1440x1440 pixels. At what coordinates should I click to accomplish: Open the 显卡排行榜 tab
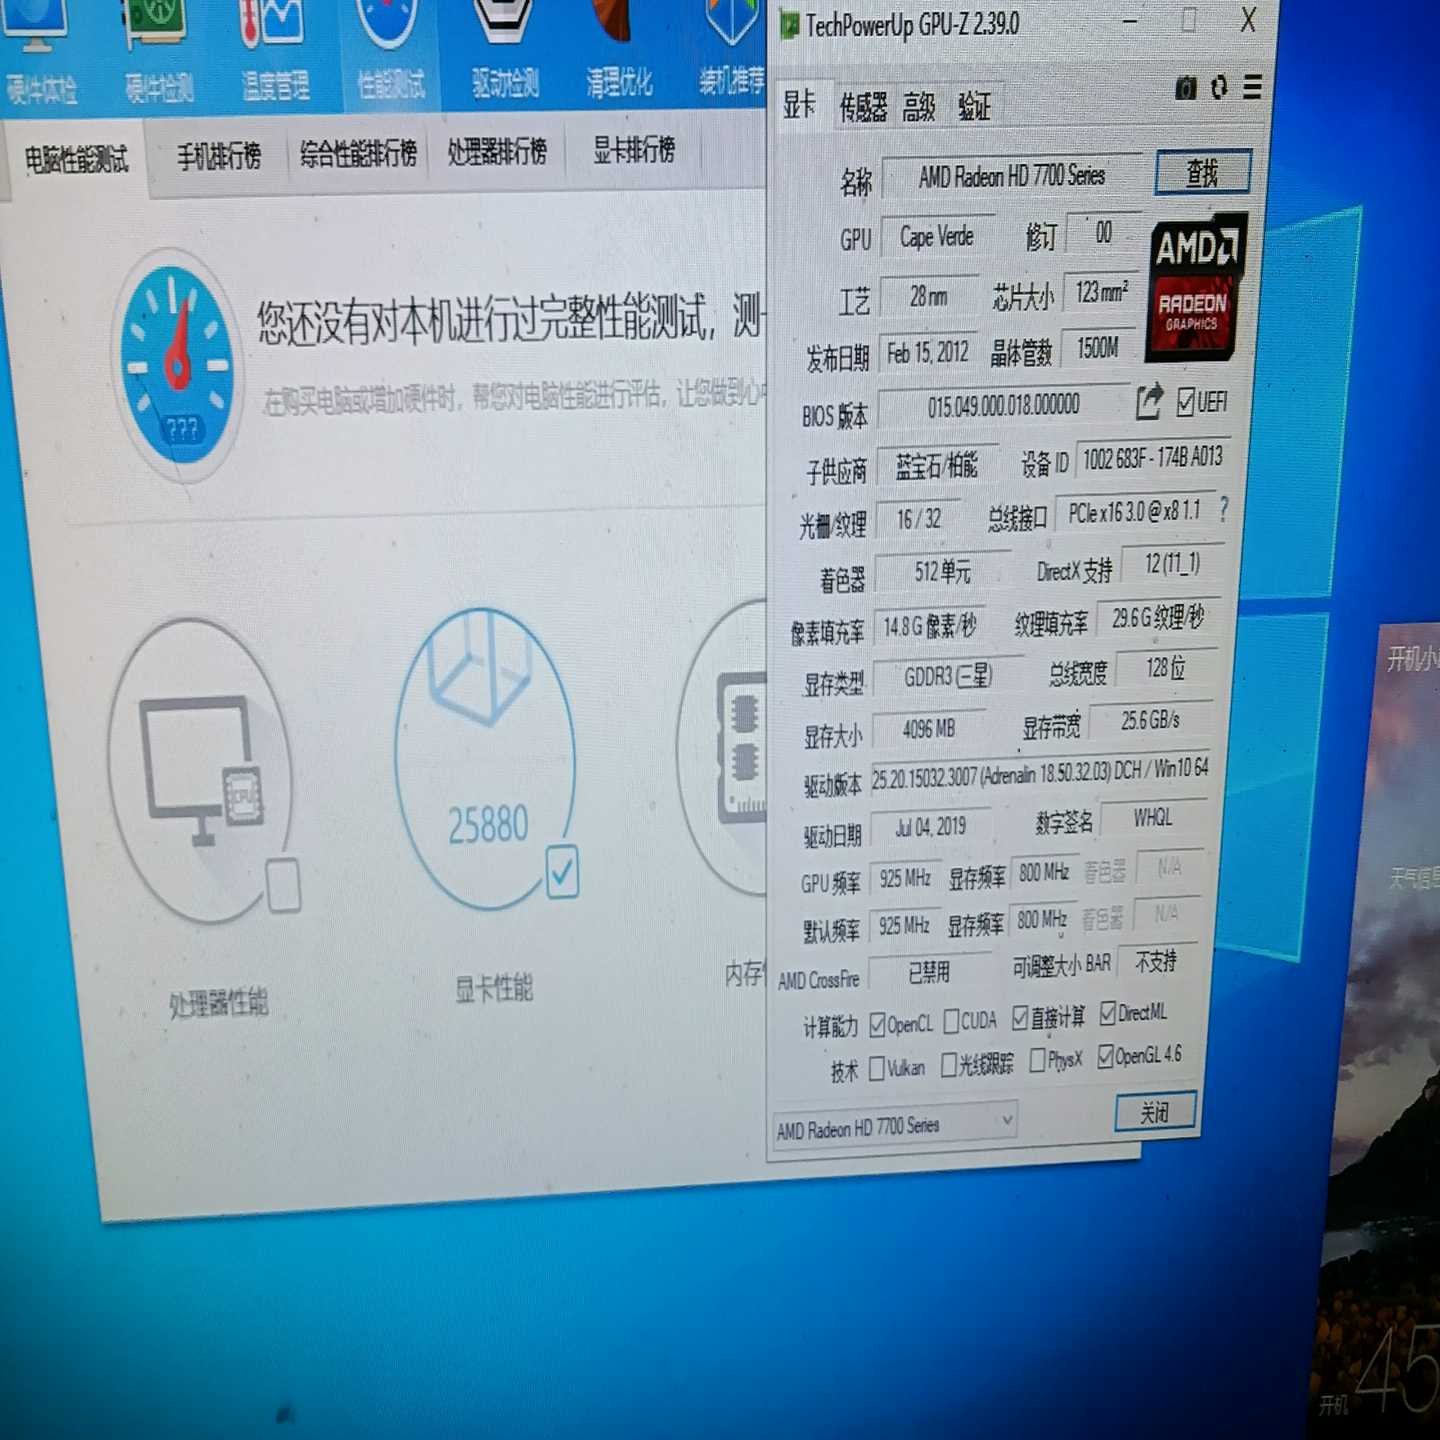pyautogui.click(x=634, y=150)
